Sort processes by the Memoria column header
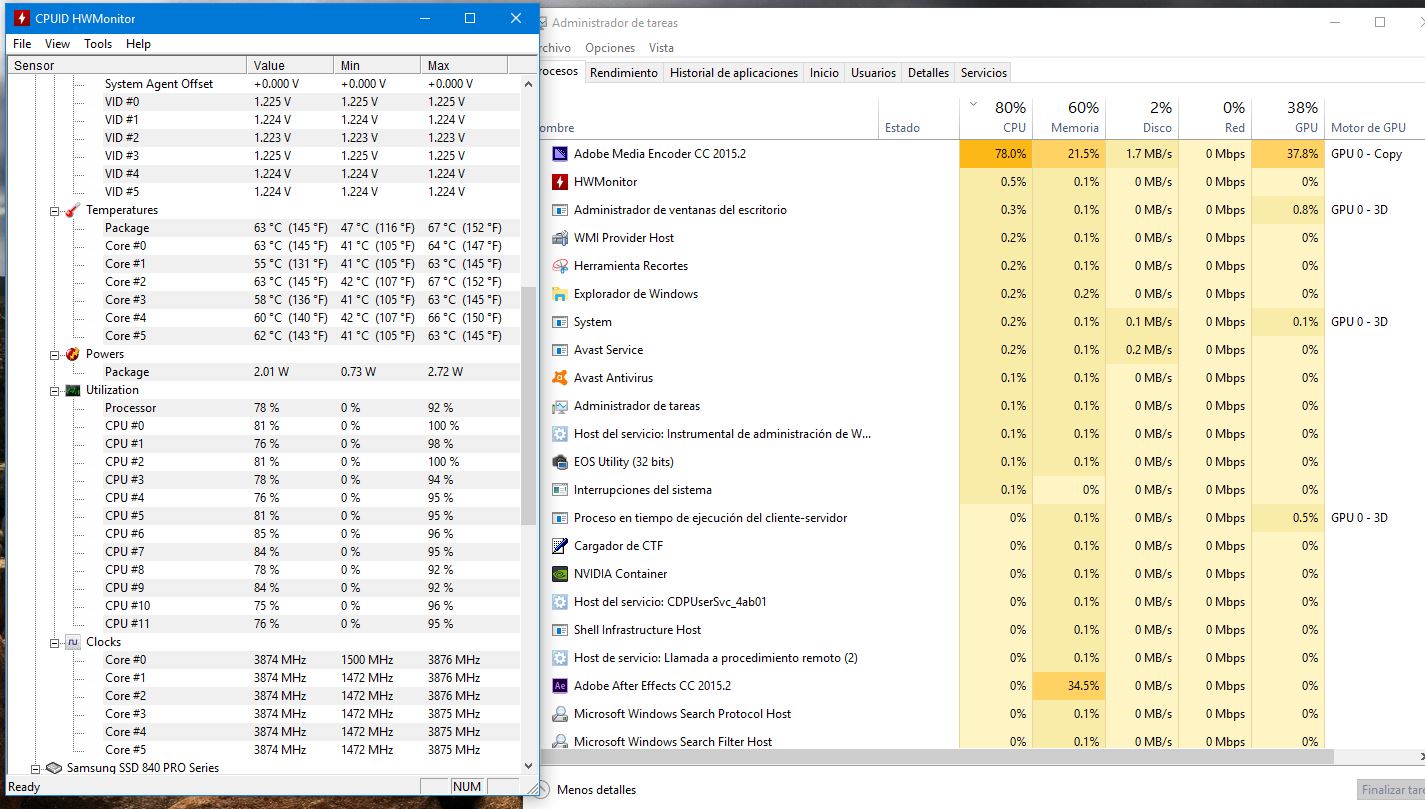This screenshot has height=809, width=1425. point(1069,118)
